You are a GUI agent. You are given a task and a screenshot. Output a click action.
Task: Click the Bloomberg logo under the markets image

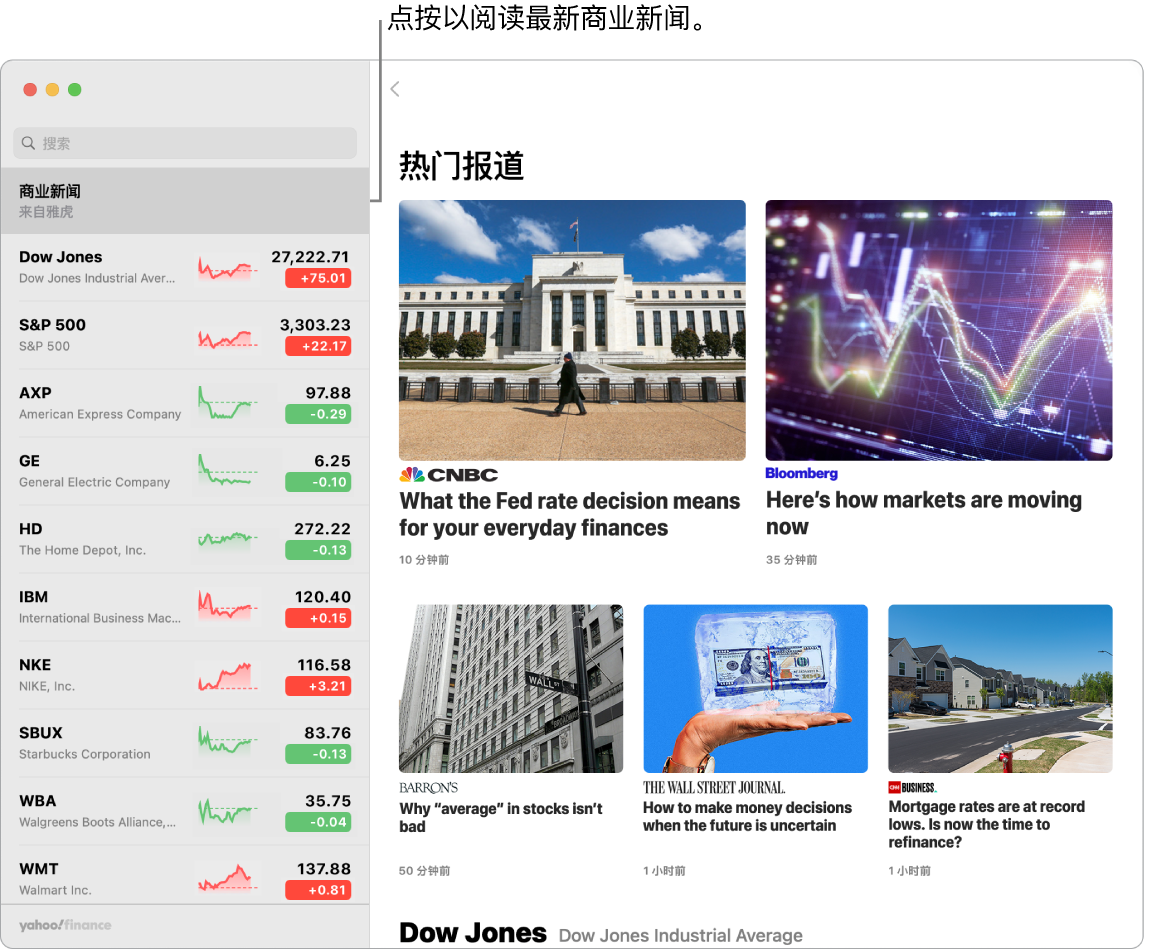coord(801,473)
